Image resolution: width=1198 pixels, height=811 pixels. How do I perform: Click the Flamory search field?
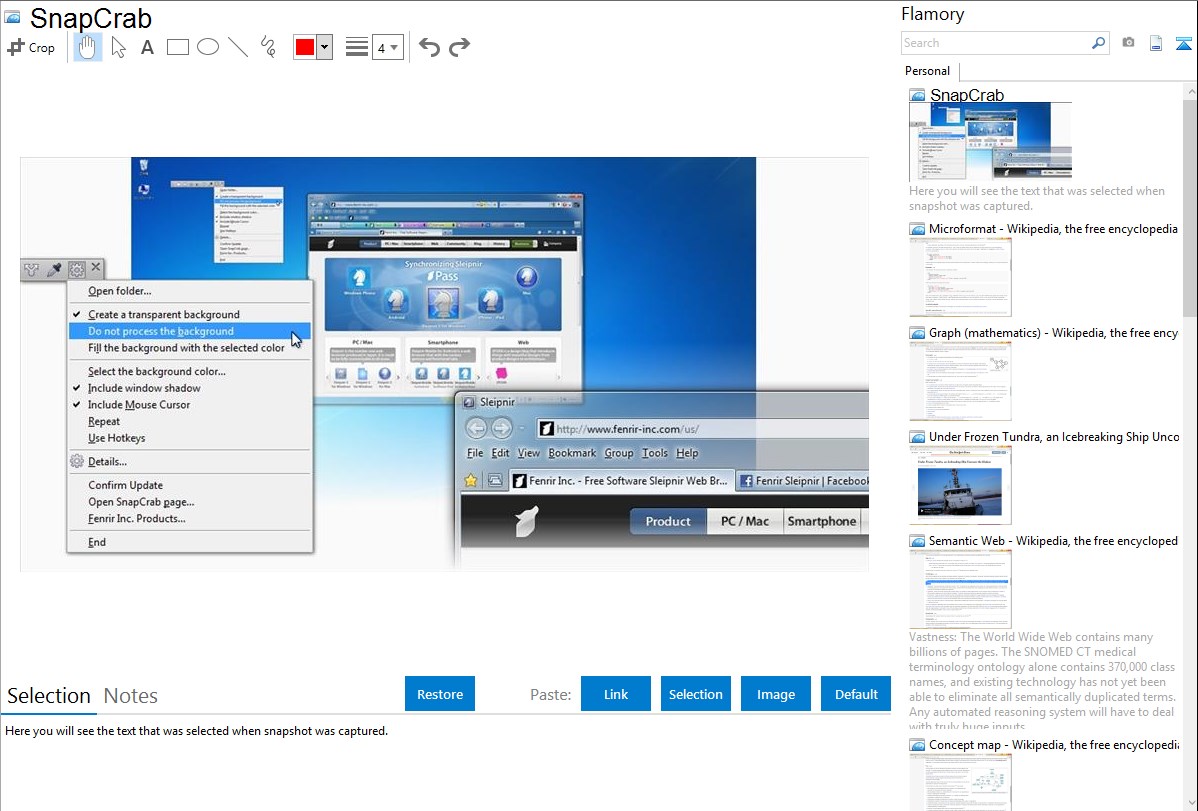coord(994,43)
